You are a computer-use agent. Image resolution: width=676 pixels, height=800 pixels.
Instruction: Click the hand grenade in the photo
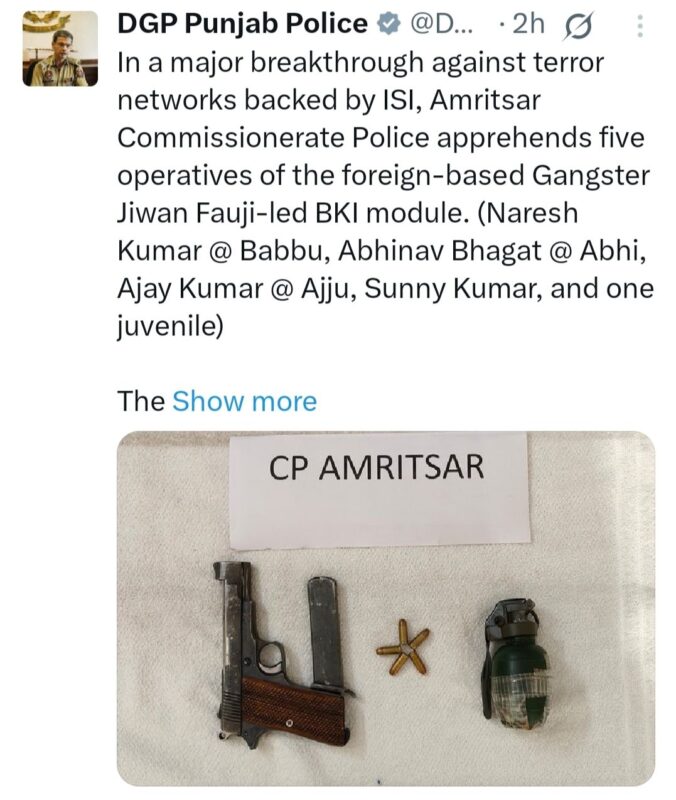[x=515, y=664]
